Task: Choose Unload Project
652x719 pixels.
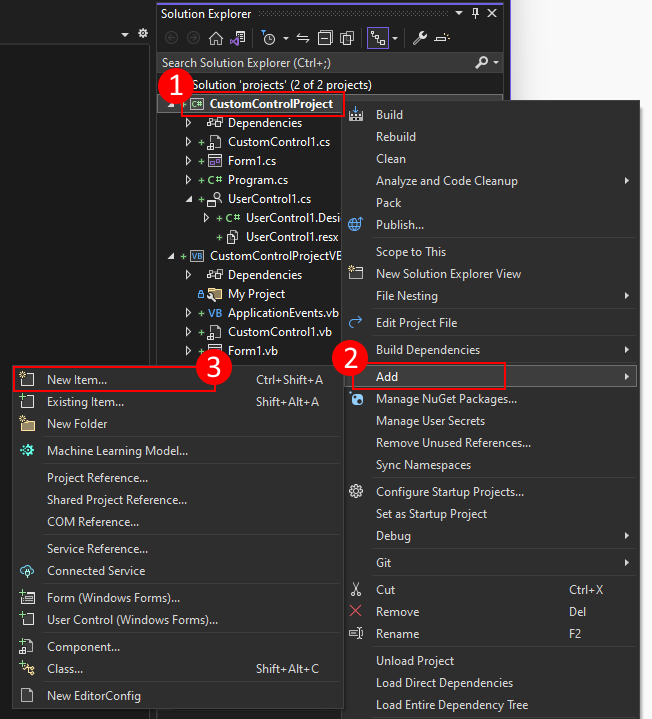Action: [415, 661]
